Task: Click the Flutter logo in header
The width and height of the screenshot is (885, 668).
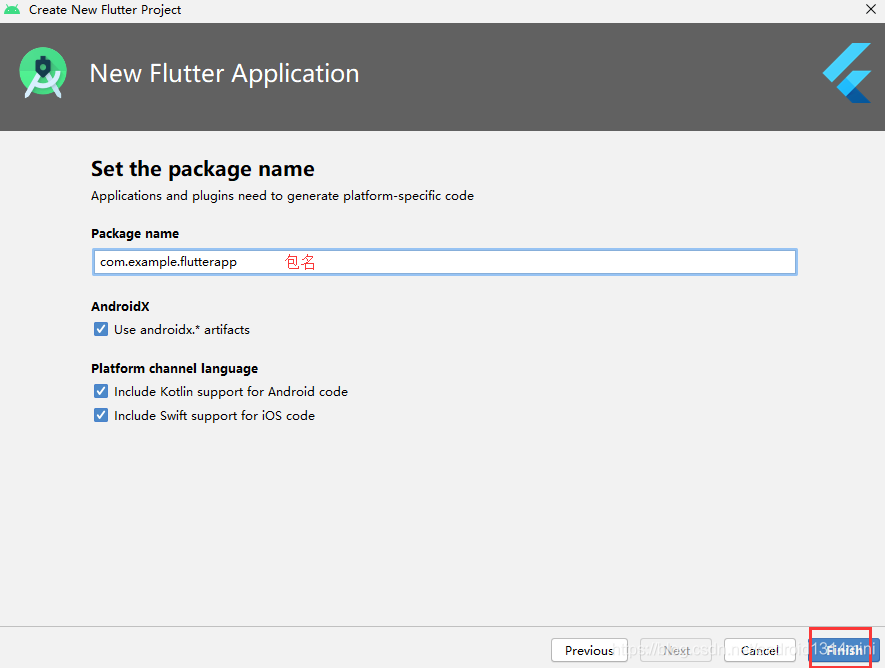Action: (847, 73)
